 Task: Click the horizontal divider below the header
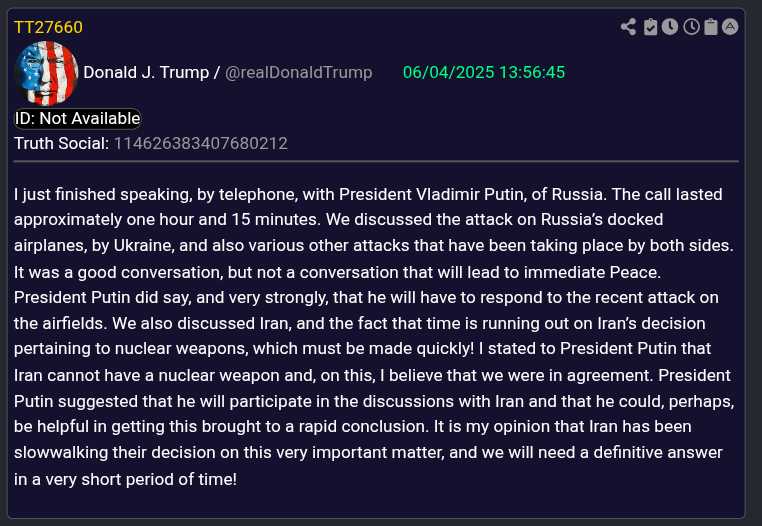coord(376,161)
